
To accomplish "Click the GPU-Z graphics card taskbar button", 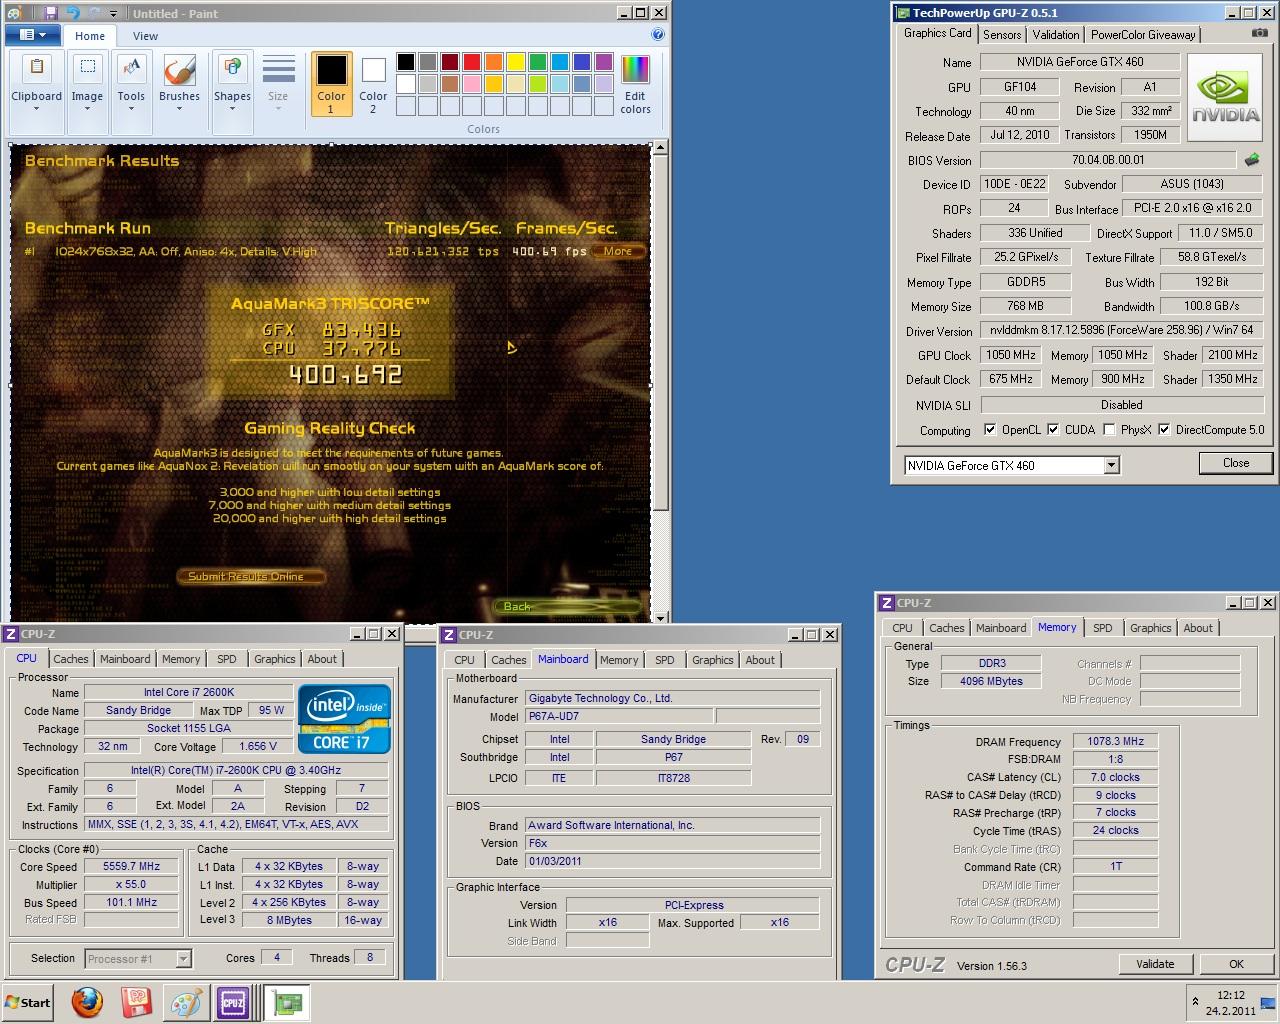I will click(288, 1002).
